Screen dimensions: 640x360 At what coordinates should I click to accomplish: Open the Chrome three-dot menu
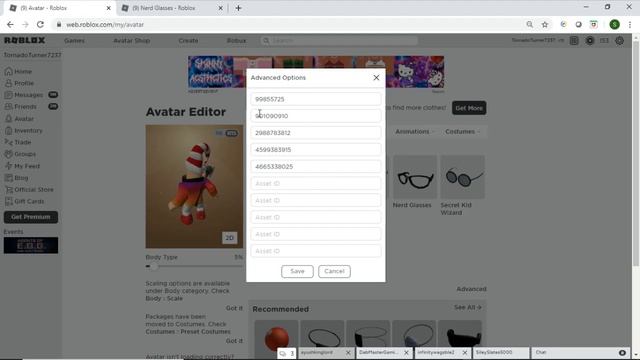[630, 24]
